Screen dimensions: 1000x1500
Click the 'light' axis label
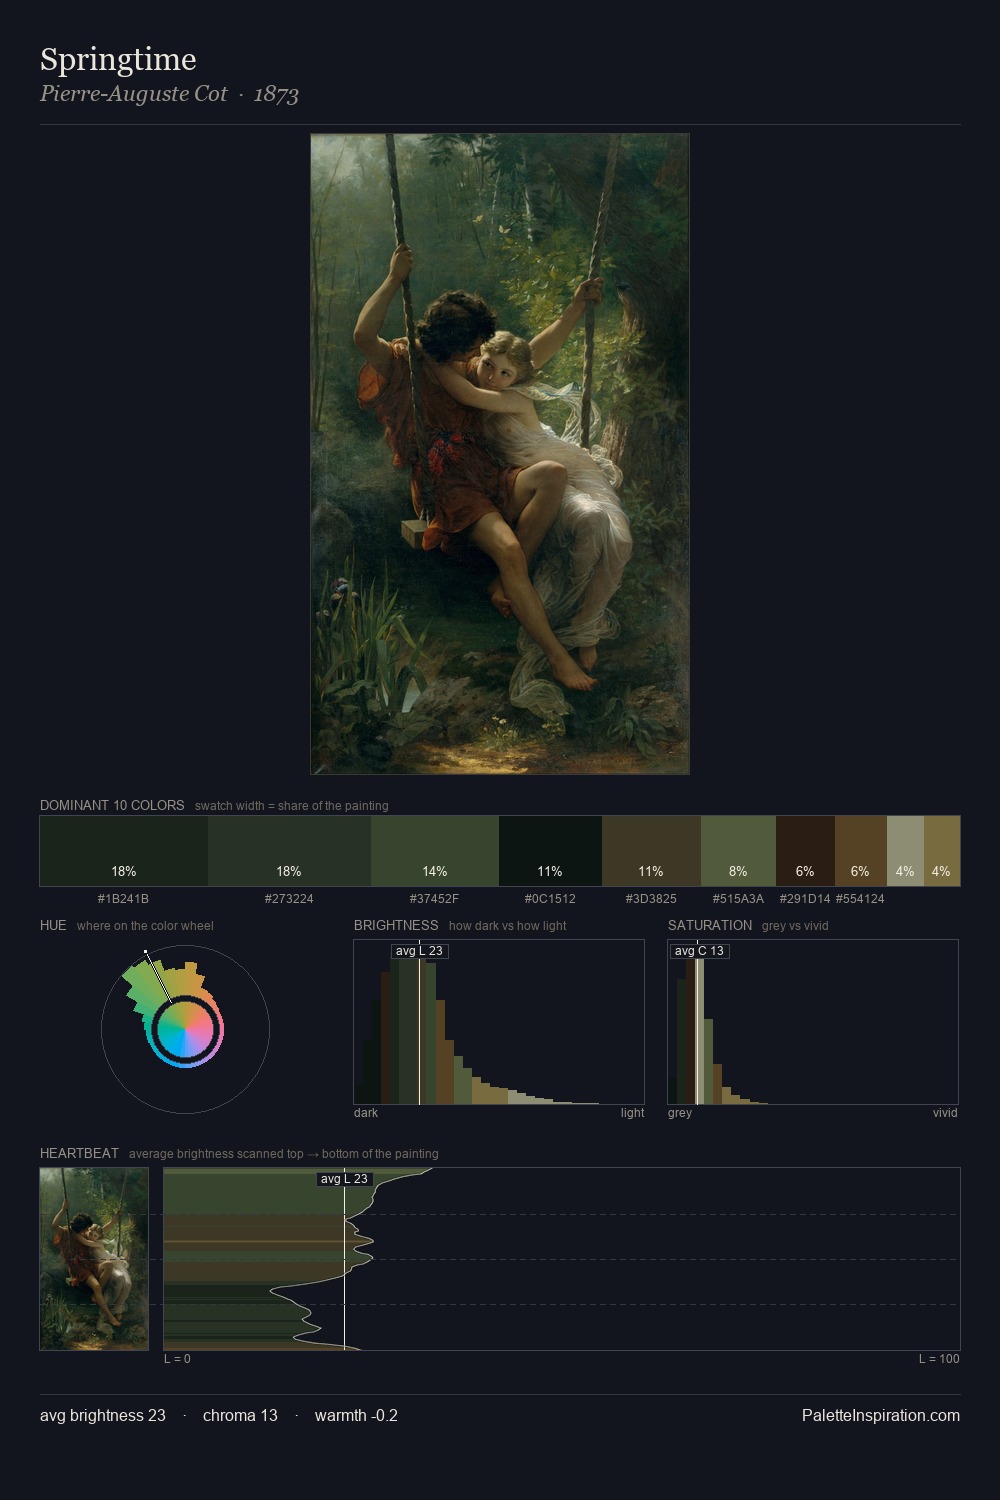pos(632,1113)
